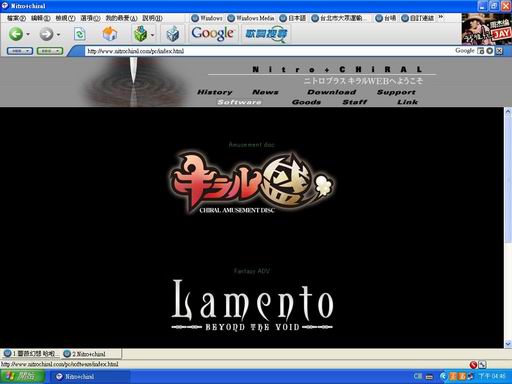This screenshot has height=384, width=512.
Task: Go to the Home page icon
Action: 110,34
